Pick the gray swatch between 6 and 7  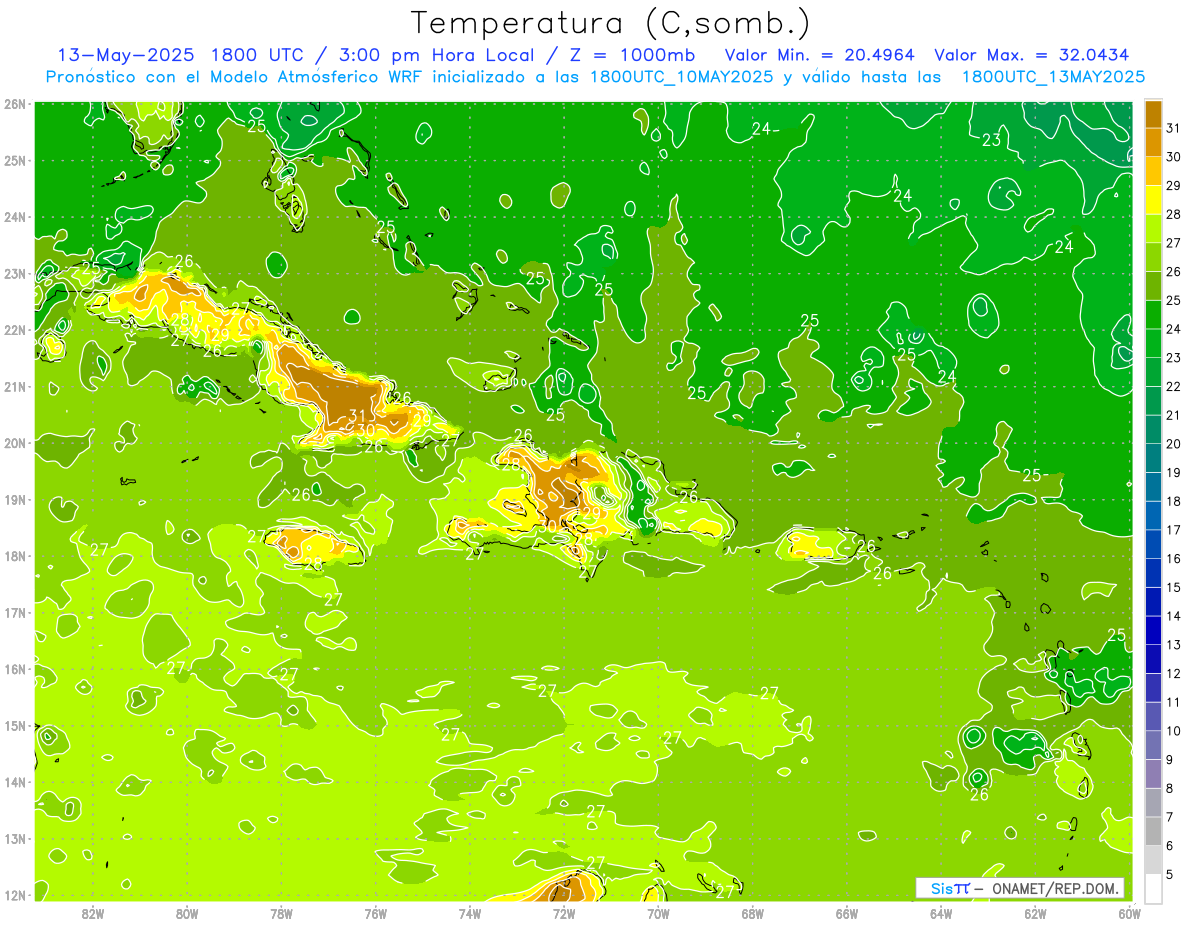tap(1153, 831)
